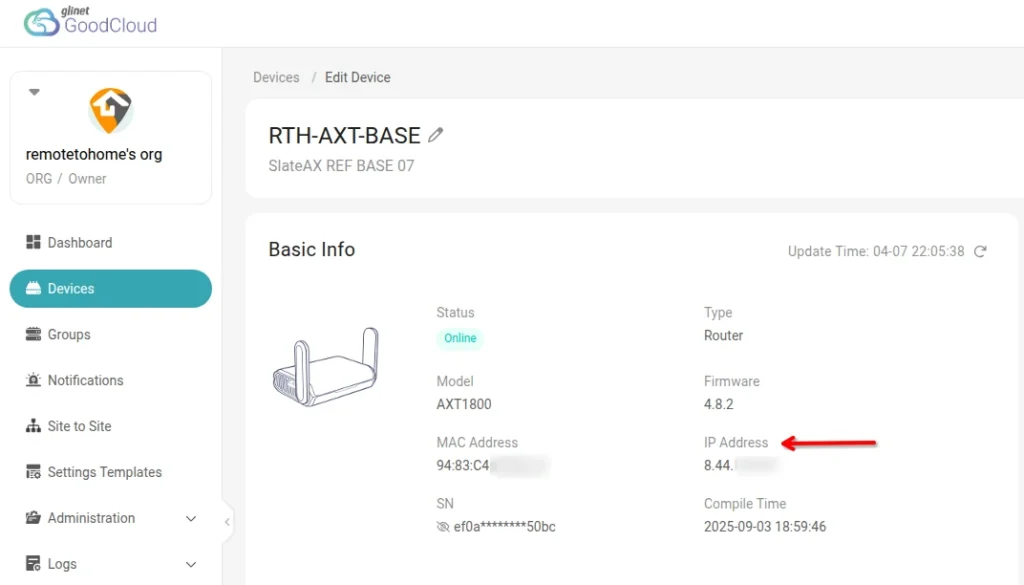Click the SlateAX REF BASE 07 description
Image resolution: width=1024 pixels, height=585 pixels.
coord(341,166)
